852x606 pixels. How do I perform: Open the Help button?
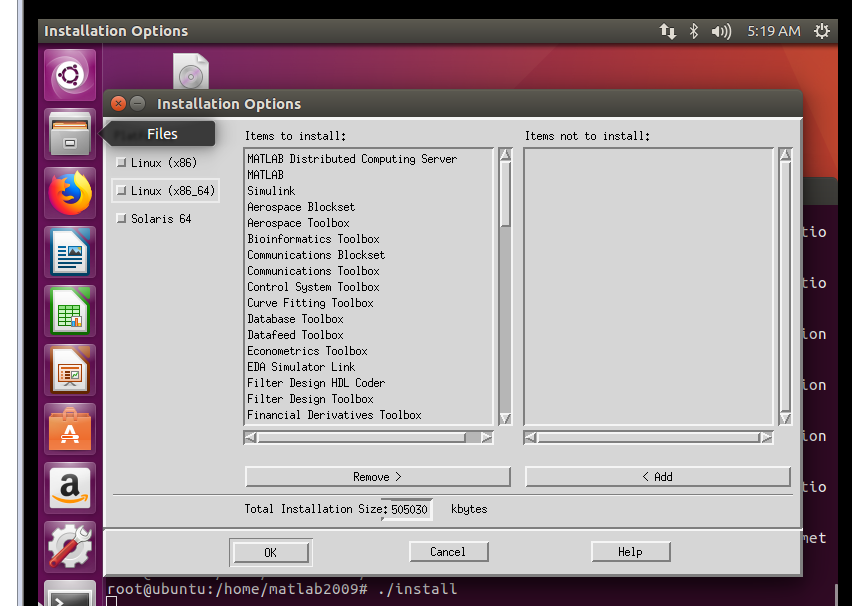click(630, 552)
